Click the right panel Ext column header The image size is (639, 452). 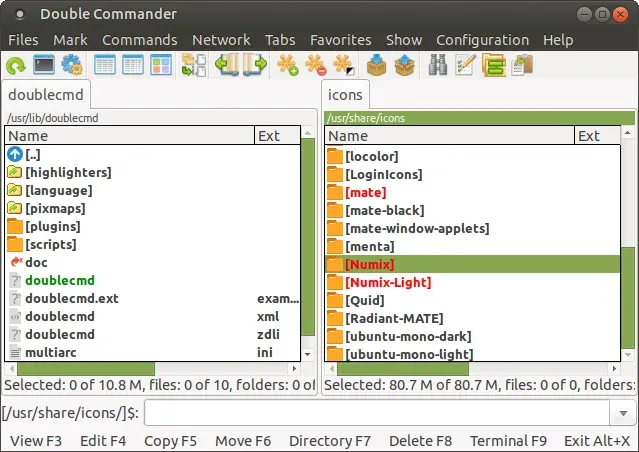pos(597,136)
